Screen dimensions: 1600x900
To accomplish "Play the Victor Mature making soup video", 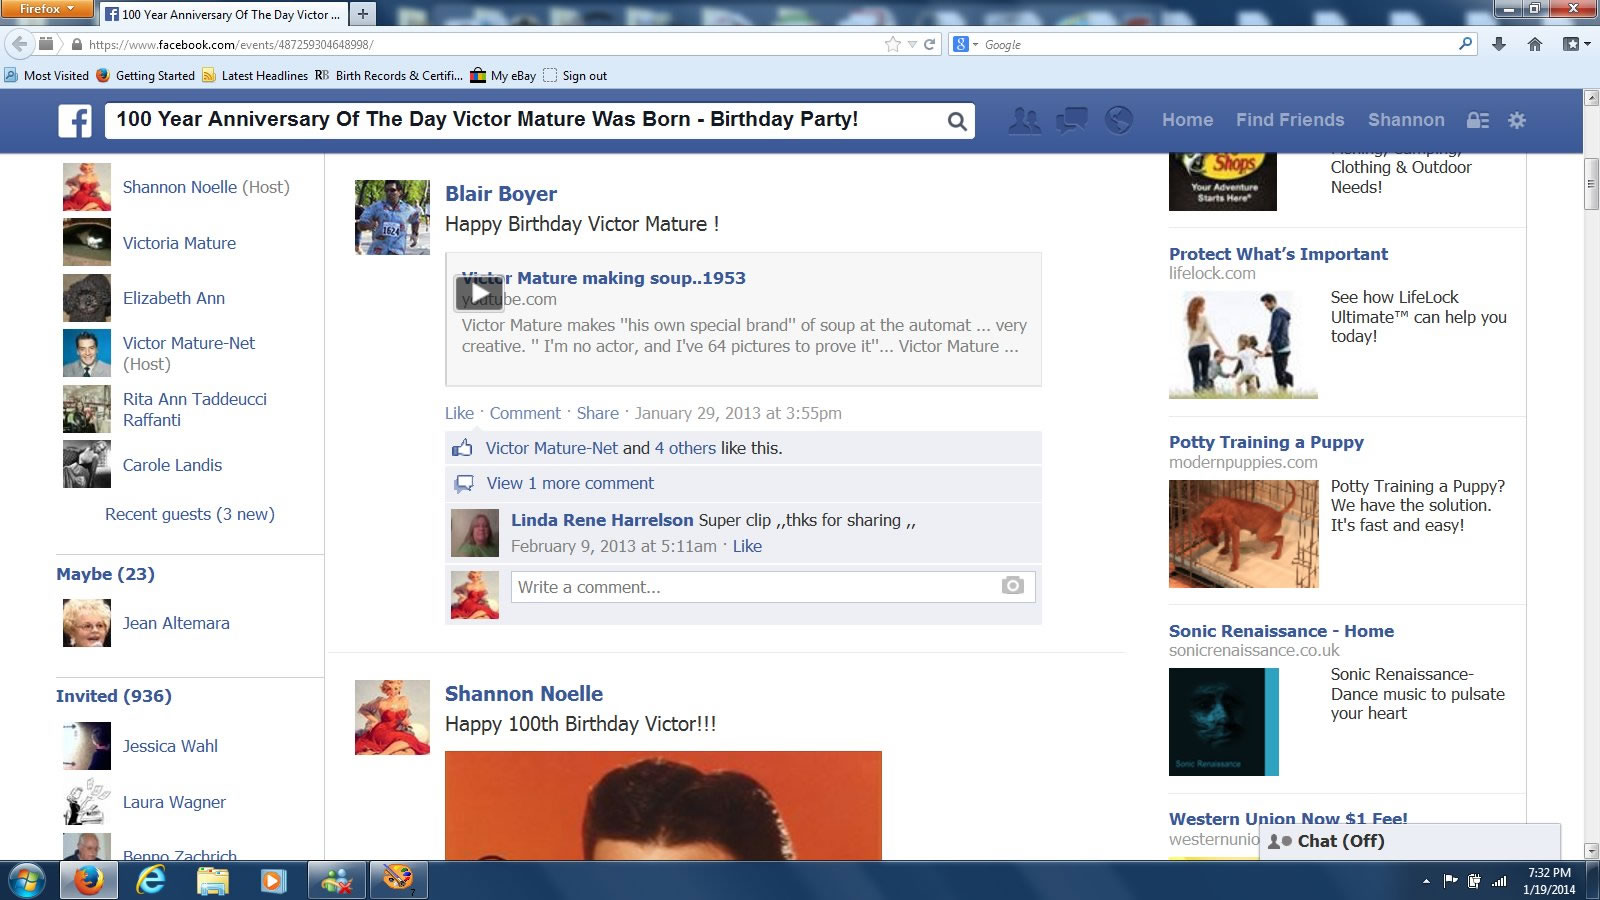I will coord(479,293).
